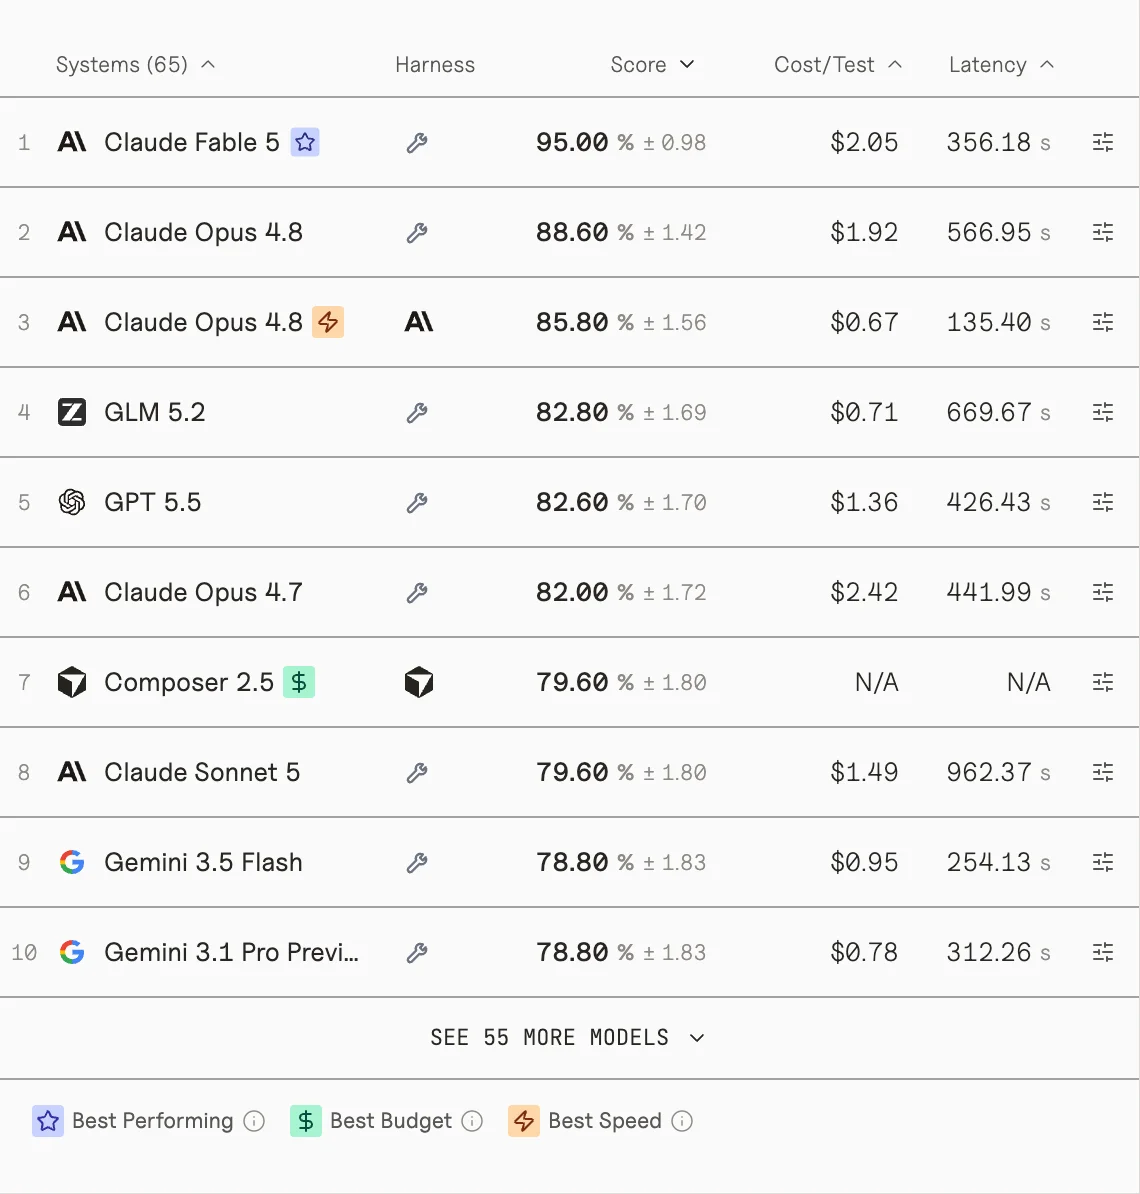This screenshot has width=1140, height=1194.
Task: Open the Gemini 3.1 Pro Preview entry
Action: point(232,952)
